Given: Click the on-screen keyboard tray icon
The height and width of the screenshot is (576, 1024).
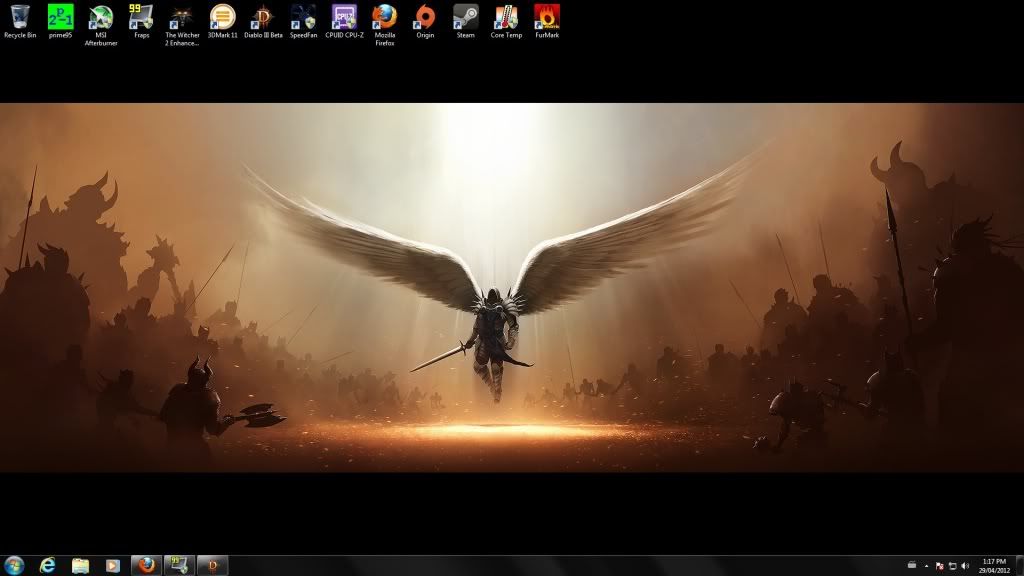Looking at the screenshot, I should [912, 566].
